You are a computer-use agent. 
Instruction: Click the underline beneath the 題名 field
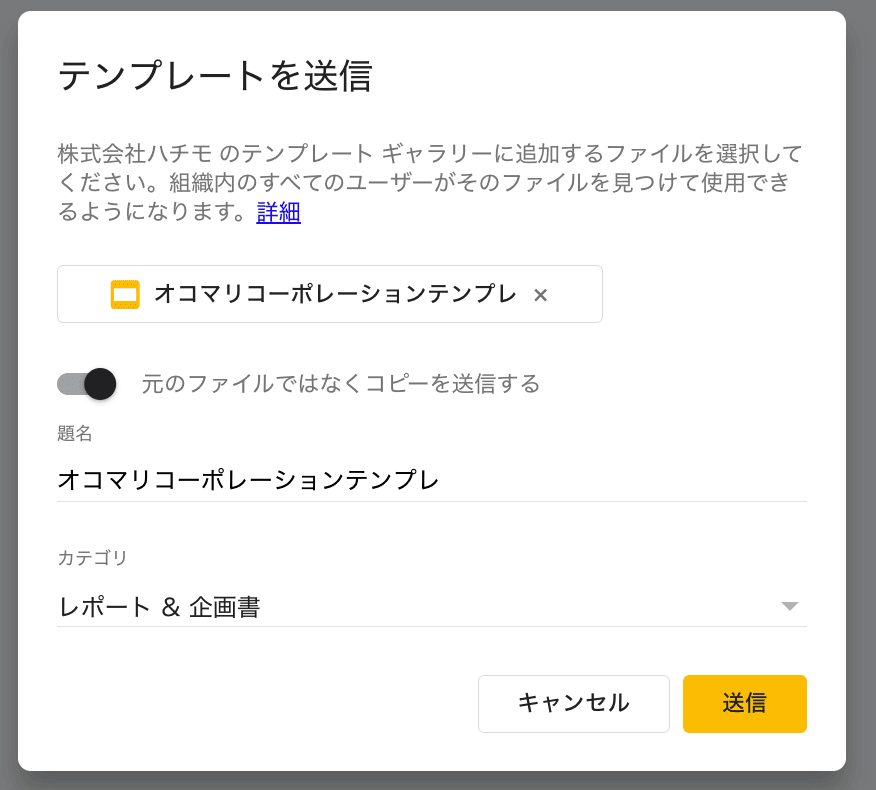432,501
